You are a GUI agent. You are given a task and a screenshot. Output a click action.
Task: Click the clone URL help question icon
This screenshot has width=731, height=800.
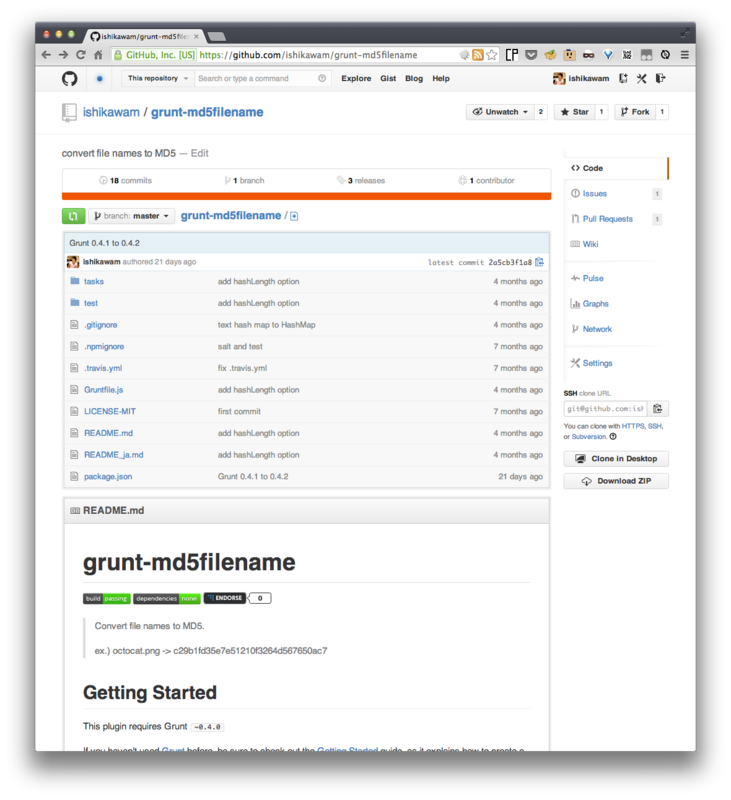pos(613,437)
